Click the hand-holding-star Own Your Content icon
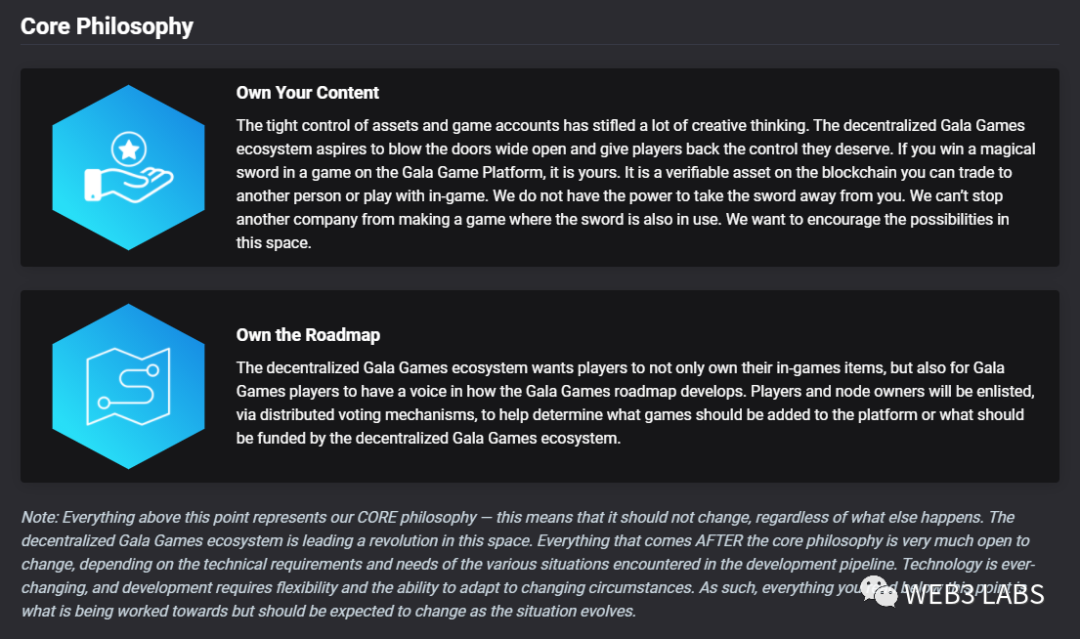This screenshot has width=1080, height=639. coord(128,167)
